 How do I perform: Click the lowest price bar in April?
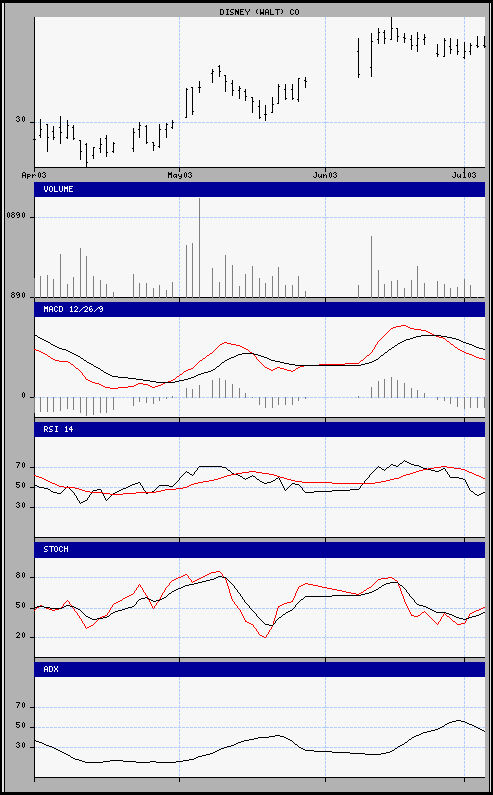87,155
